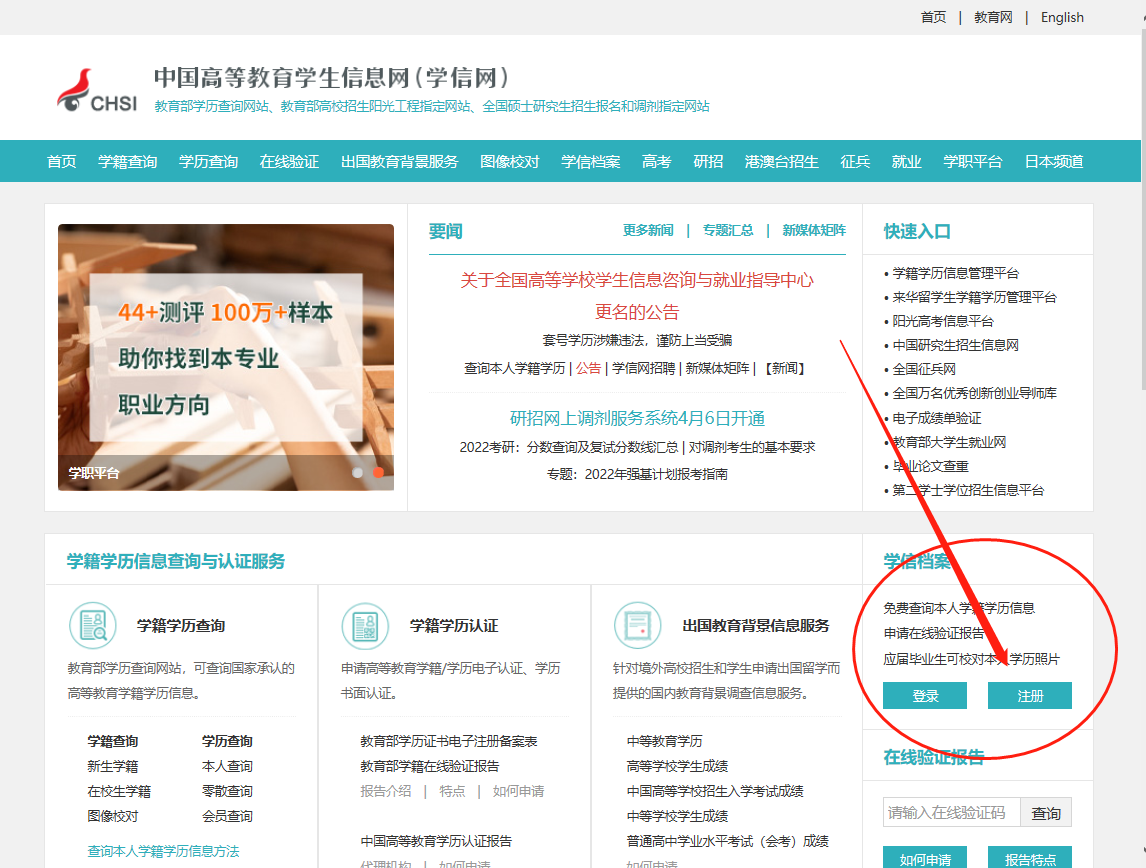This screenshot has height=868, width=1146.
Task: Open the 学职平台 banner image
Action: click(225, 357)
